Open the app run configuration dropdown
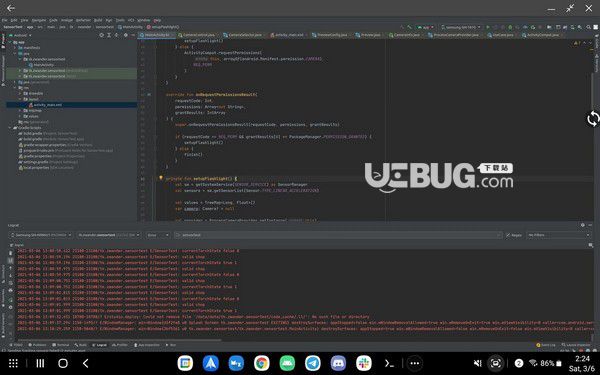Viewport: 600px width, 375px height. coord(426,27)
